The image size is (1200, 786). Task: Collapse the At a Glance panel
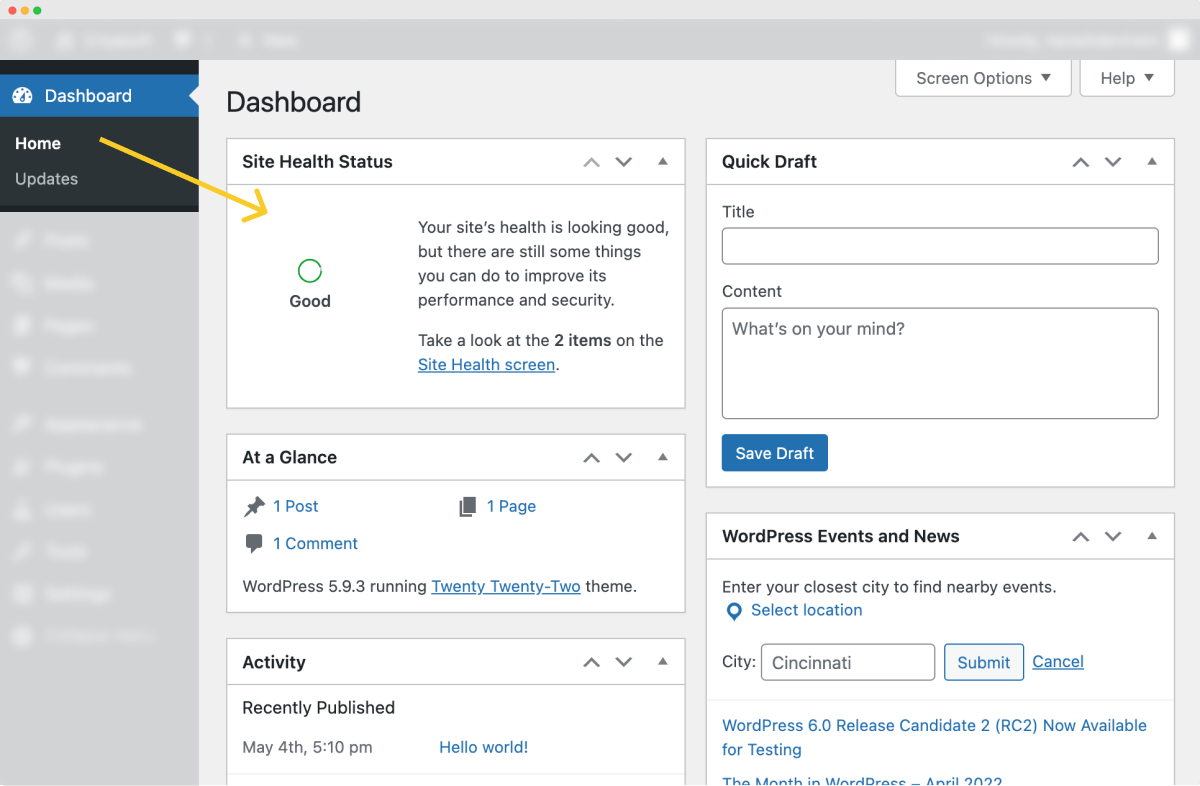tap(662, 457)
